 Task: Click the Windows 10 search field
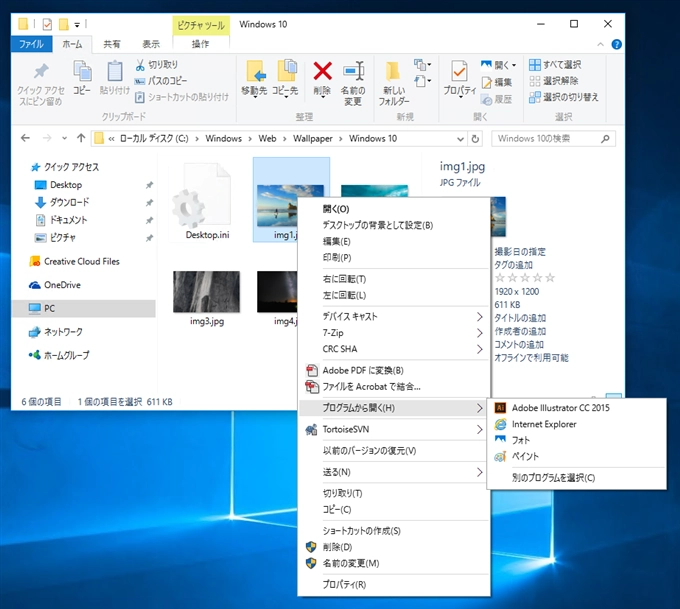553,138
